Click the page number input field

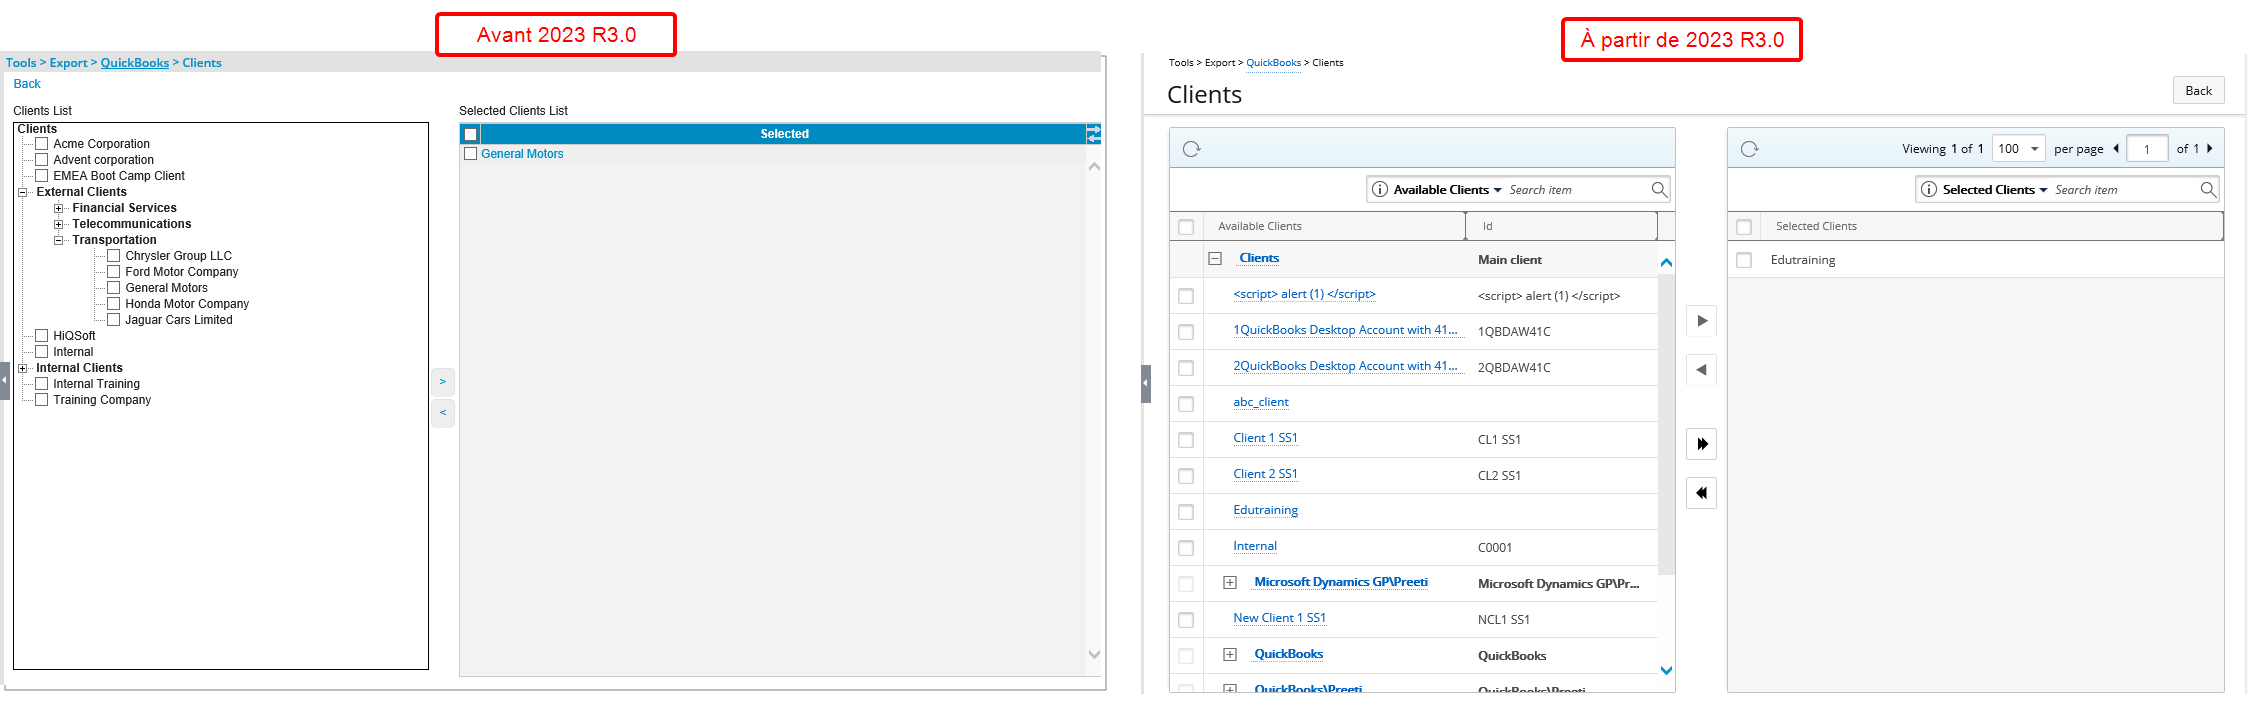click(2147, 149)
